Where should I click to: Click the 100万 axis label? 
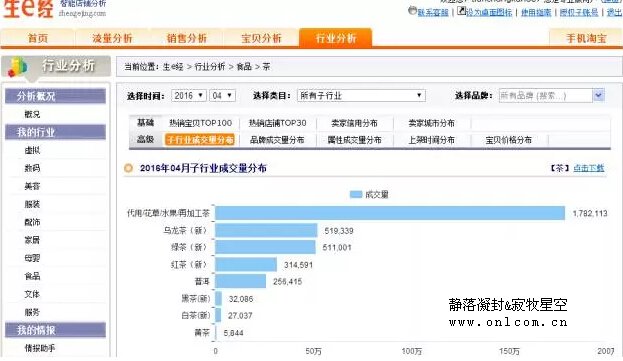(412, 351)
